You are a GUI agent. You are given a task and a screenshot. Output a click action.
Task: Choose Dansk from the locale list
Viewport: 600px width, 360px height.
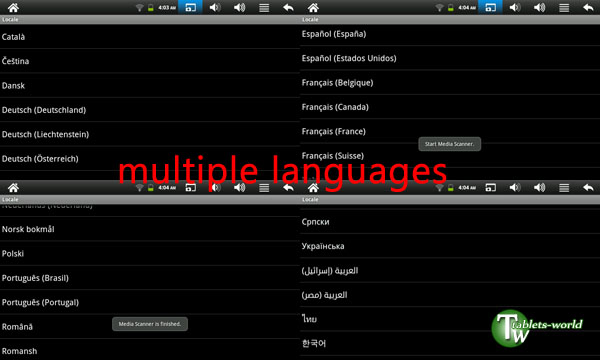click(x=150, y=85)
